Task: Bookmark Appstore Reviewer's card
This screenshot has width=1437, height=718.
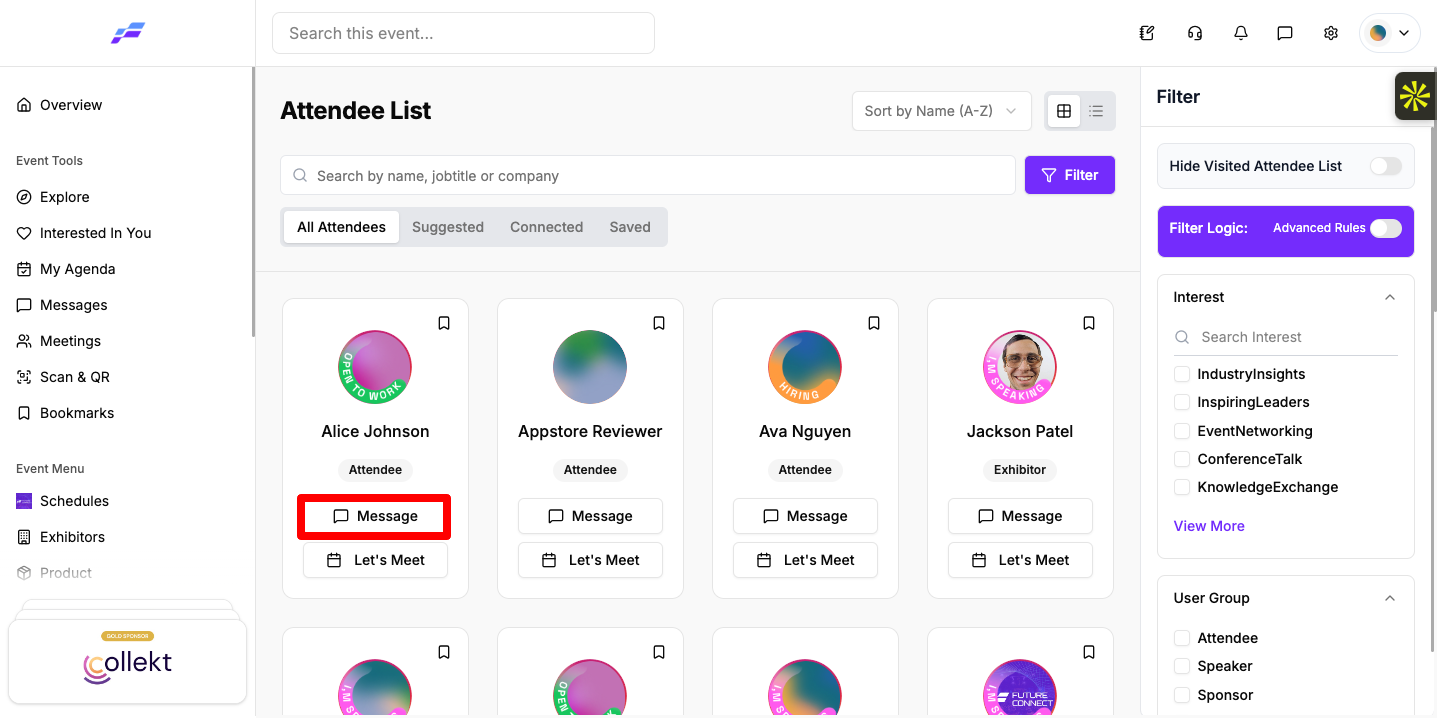Action: [x=659, y=323]
